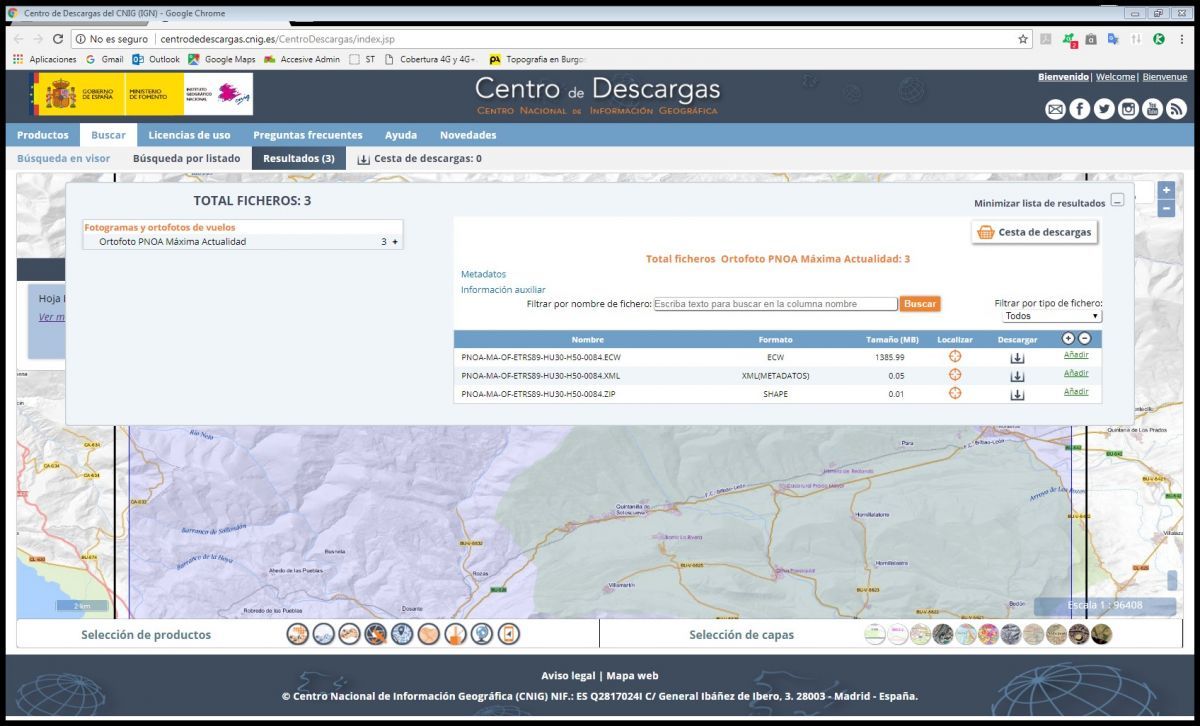The height and width of the screenshot is (726, 1200).
Task: Select the map pin product icon
Action: click(x=402, y=634)
